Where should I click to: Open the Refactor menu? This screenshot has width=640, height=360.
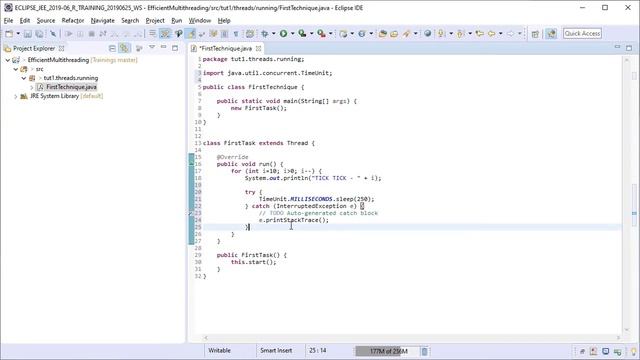tap(73, 20)
